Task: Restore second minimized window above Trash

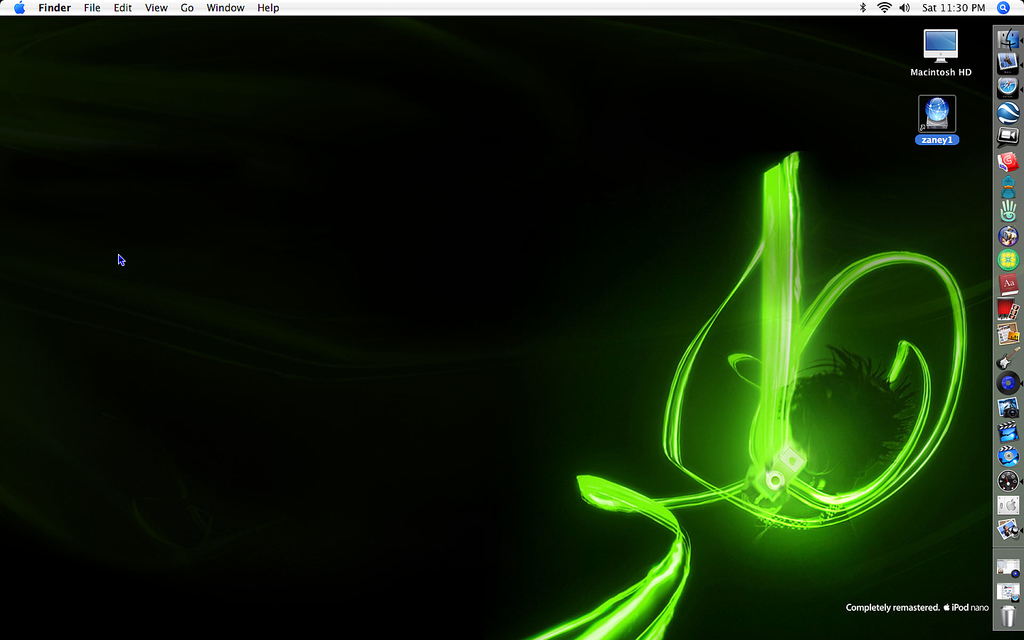Action: pyautogui.click(x=1008, y=592)
